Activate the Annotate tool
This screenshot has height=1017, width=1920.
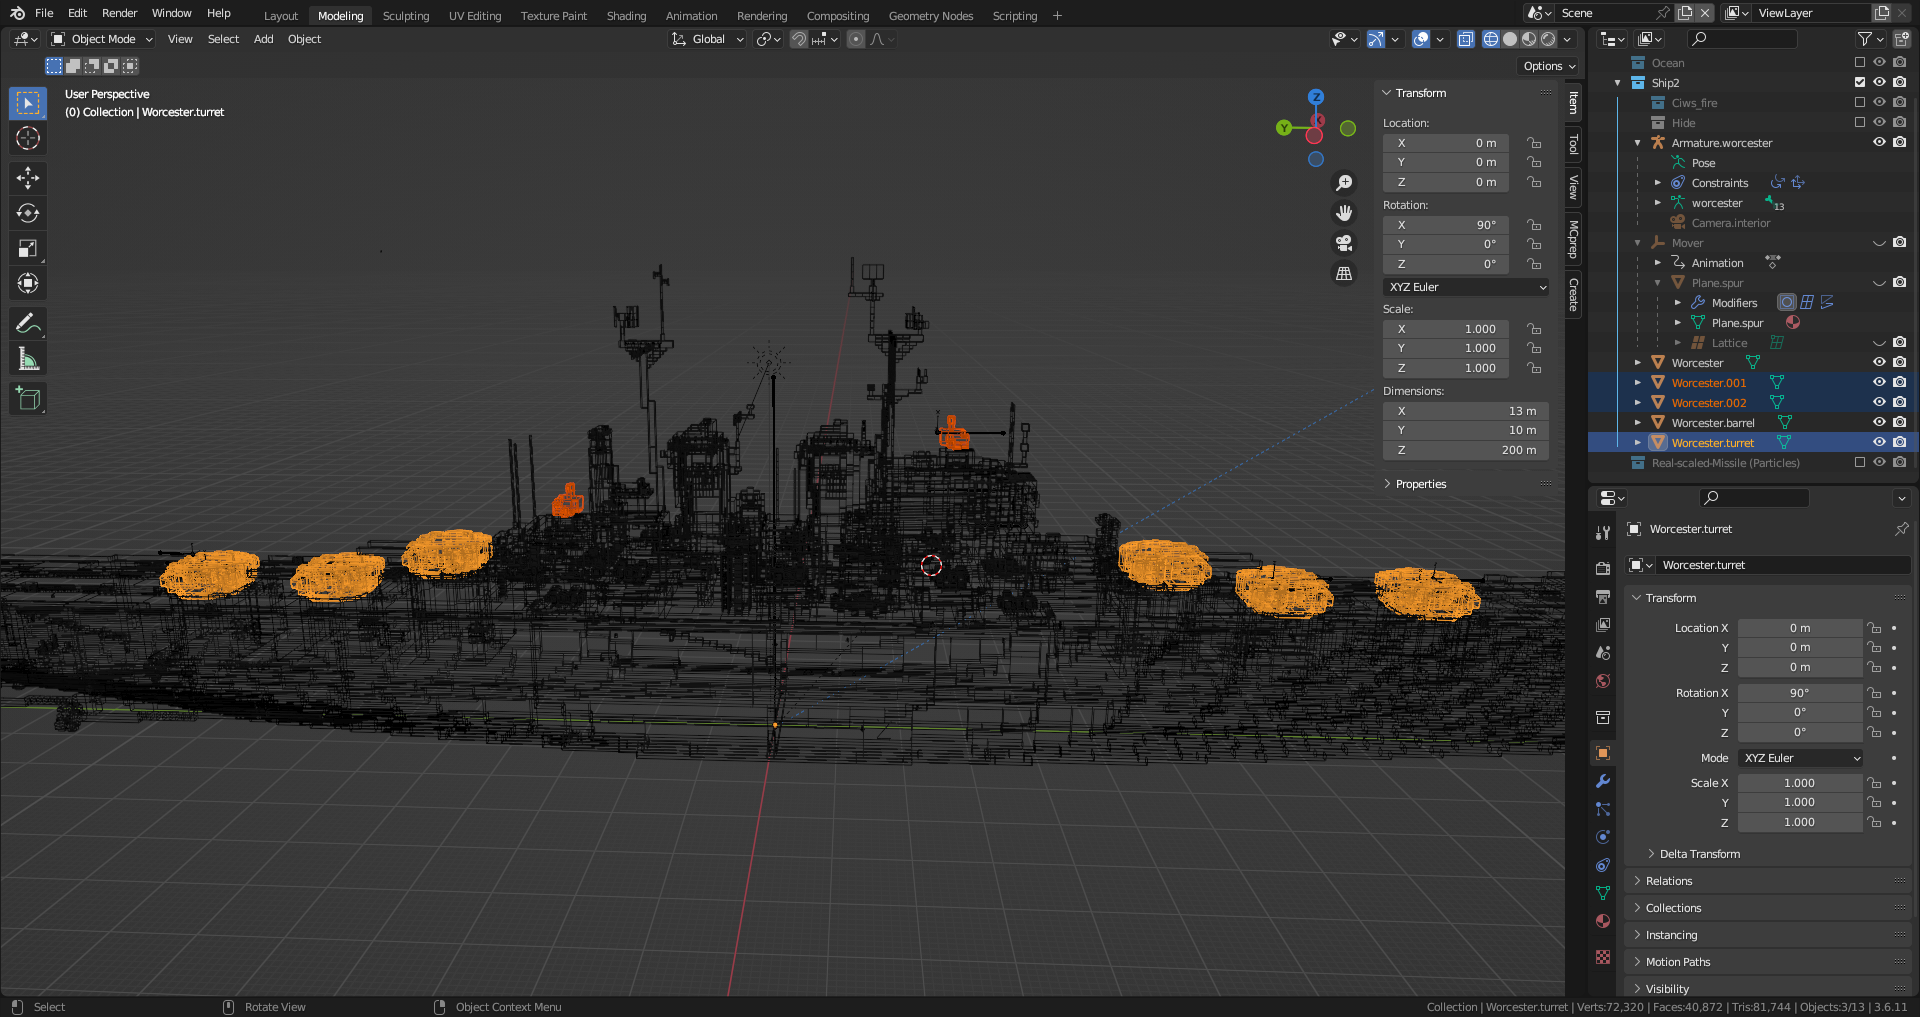click(28, 324)
